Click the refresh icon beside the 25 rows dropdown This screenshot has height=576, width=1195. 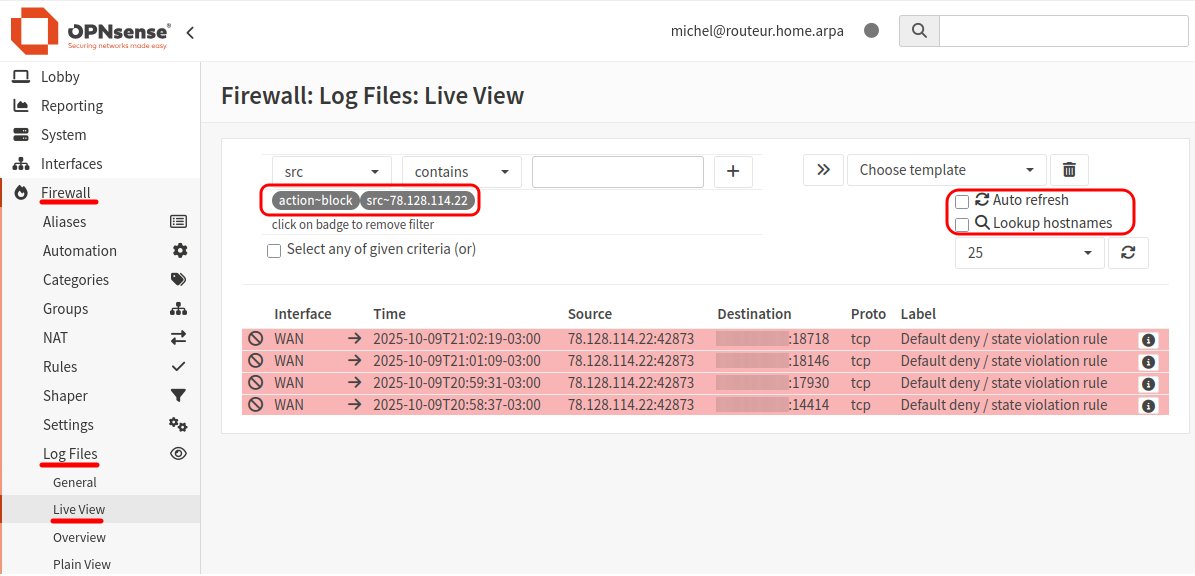pos(1128,253)
